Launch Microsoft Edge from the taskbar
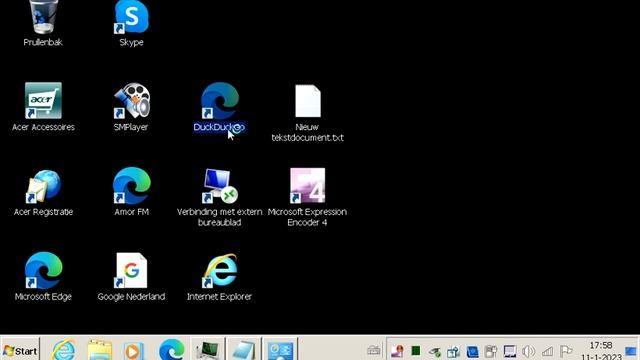The height and width of the screenshot is (360, 640). (171, 350)
